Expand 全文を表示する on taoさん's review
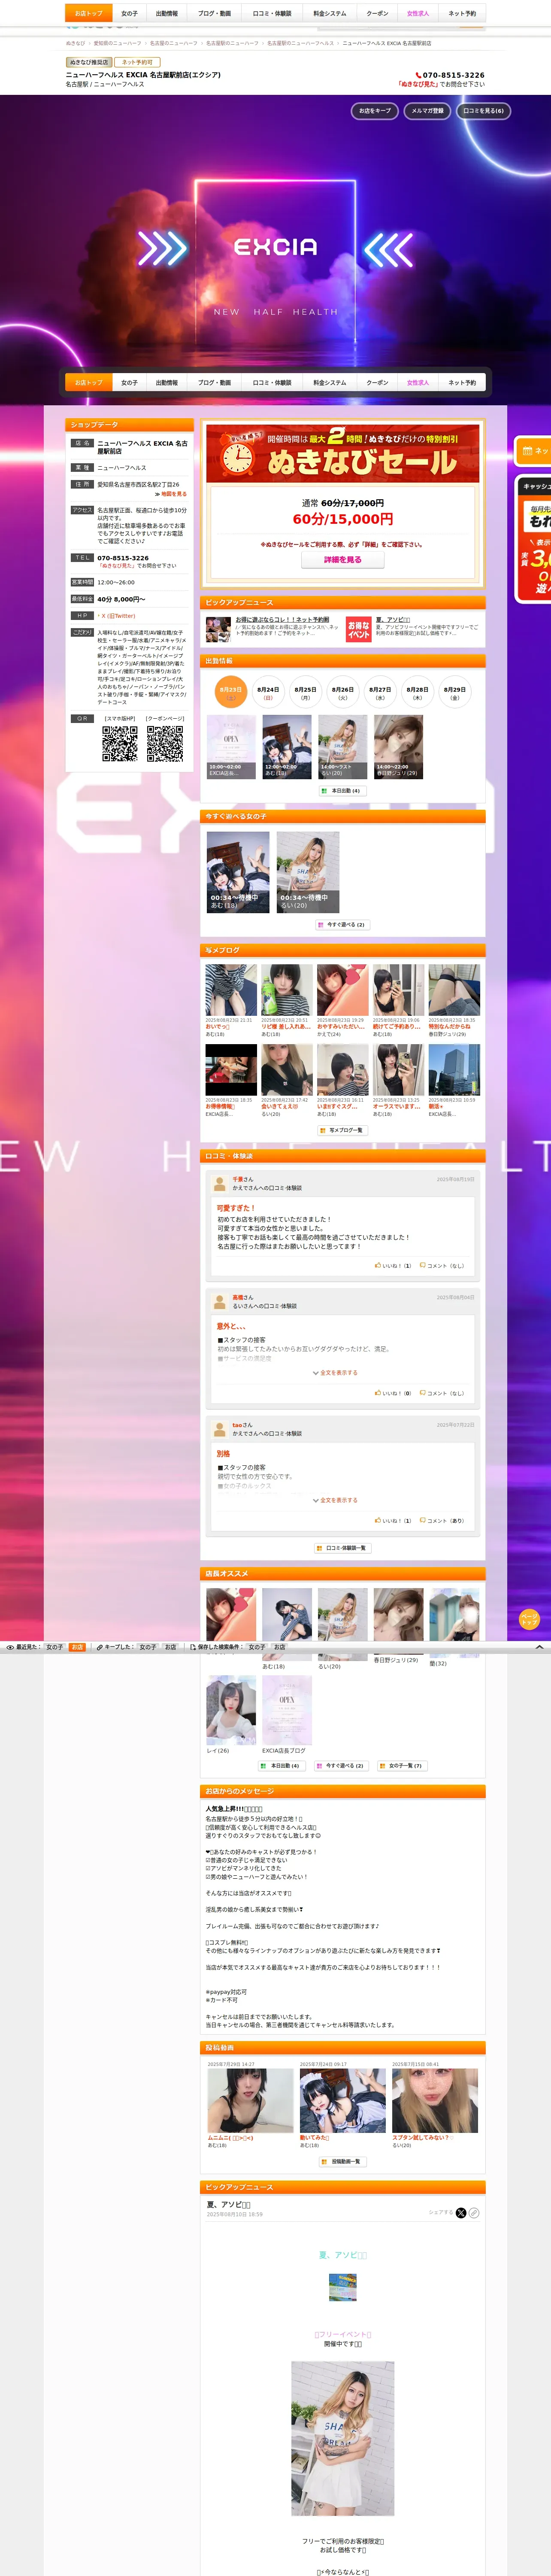 (336, 1500)
